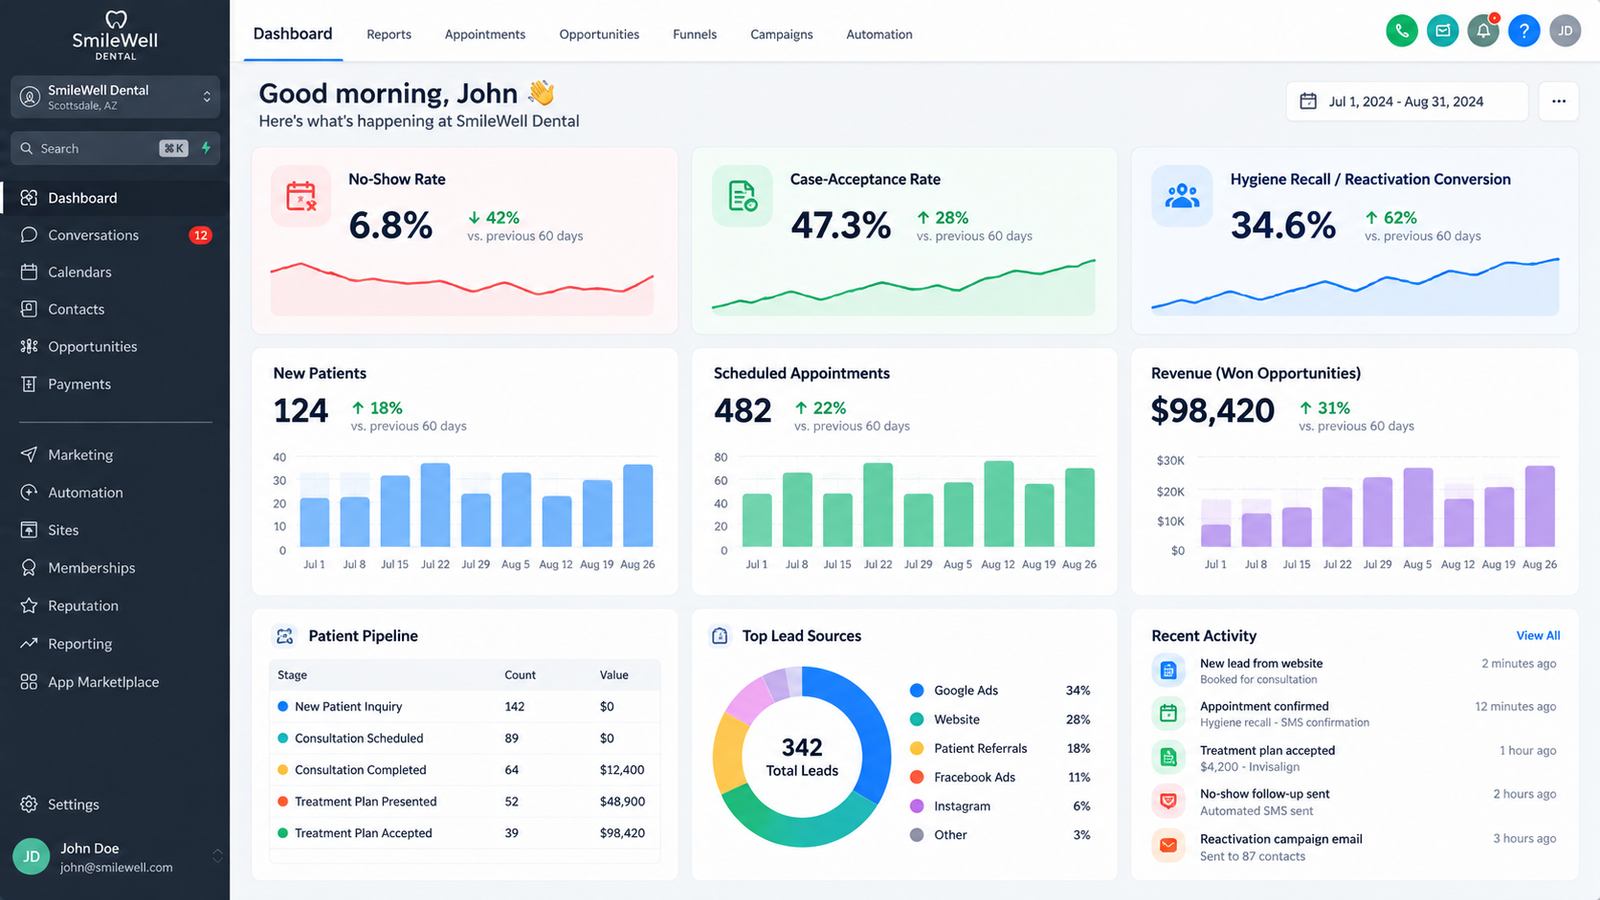This screenshot has width=1600, height=900.
Task: Click the Reporting trend arrow icon
Action: tap(29, 644)
